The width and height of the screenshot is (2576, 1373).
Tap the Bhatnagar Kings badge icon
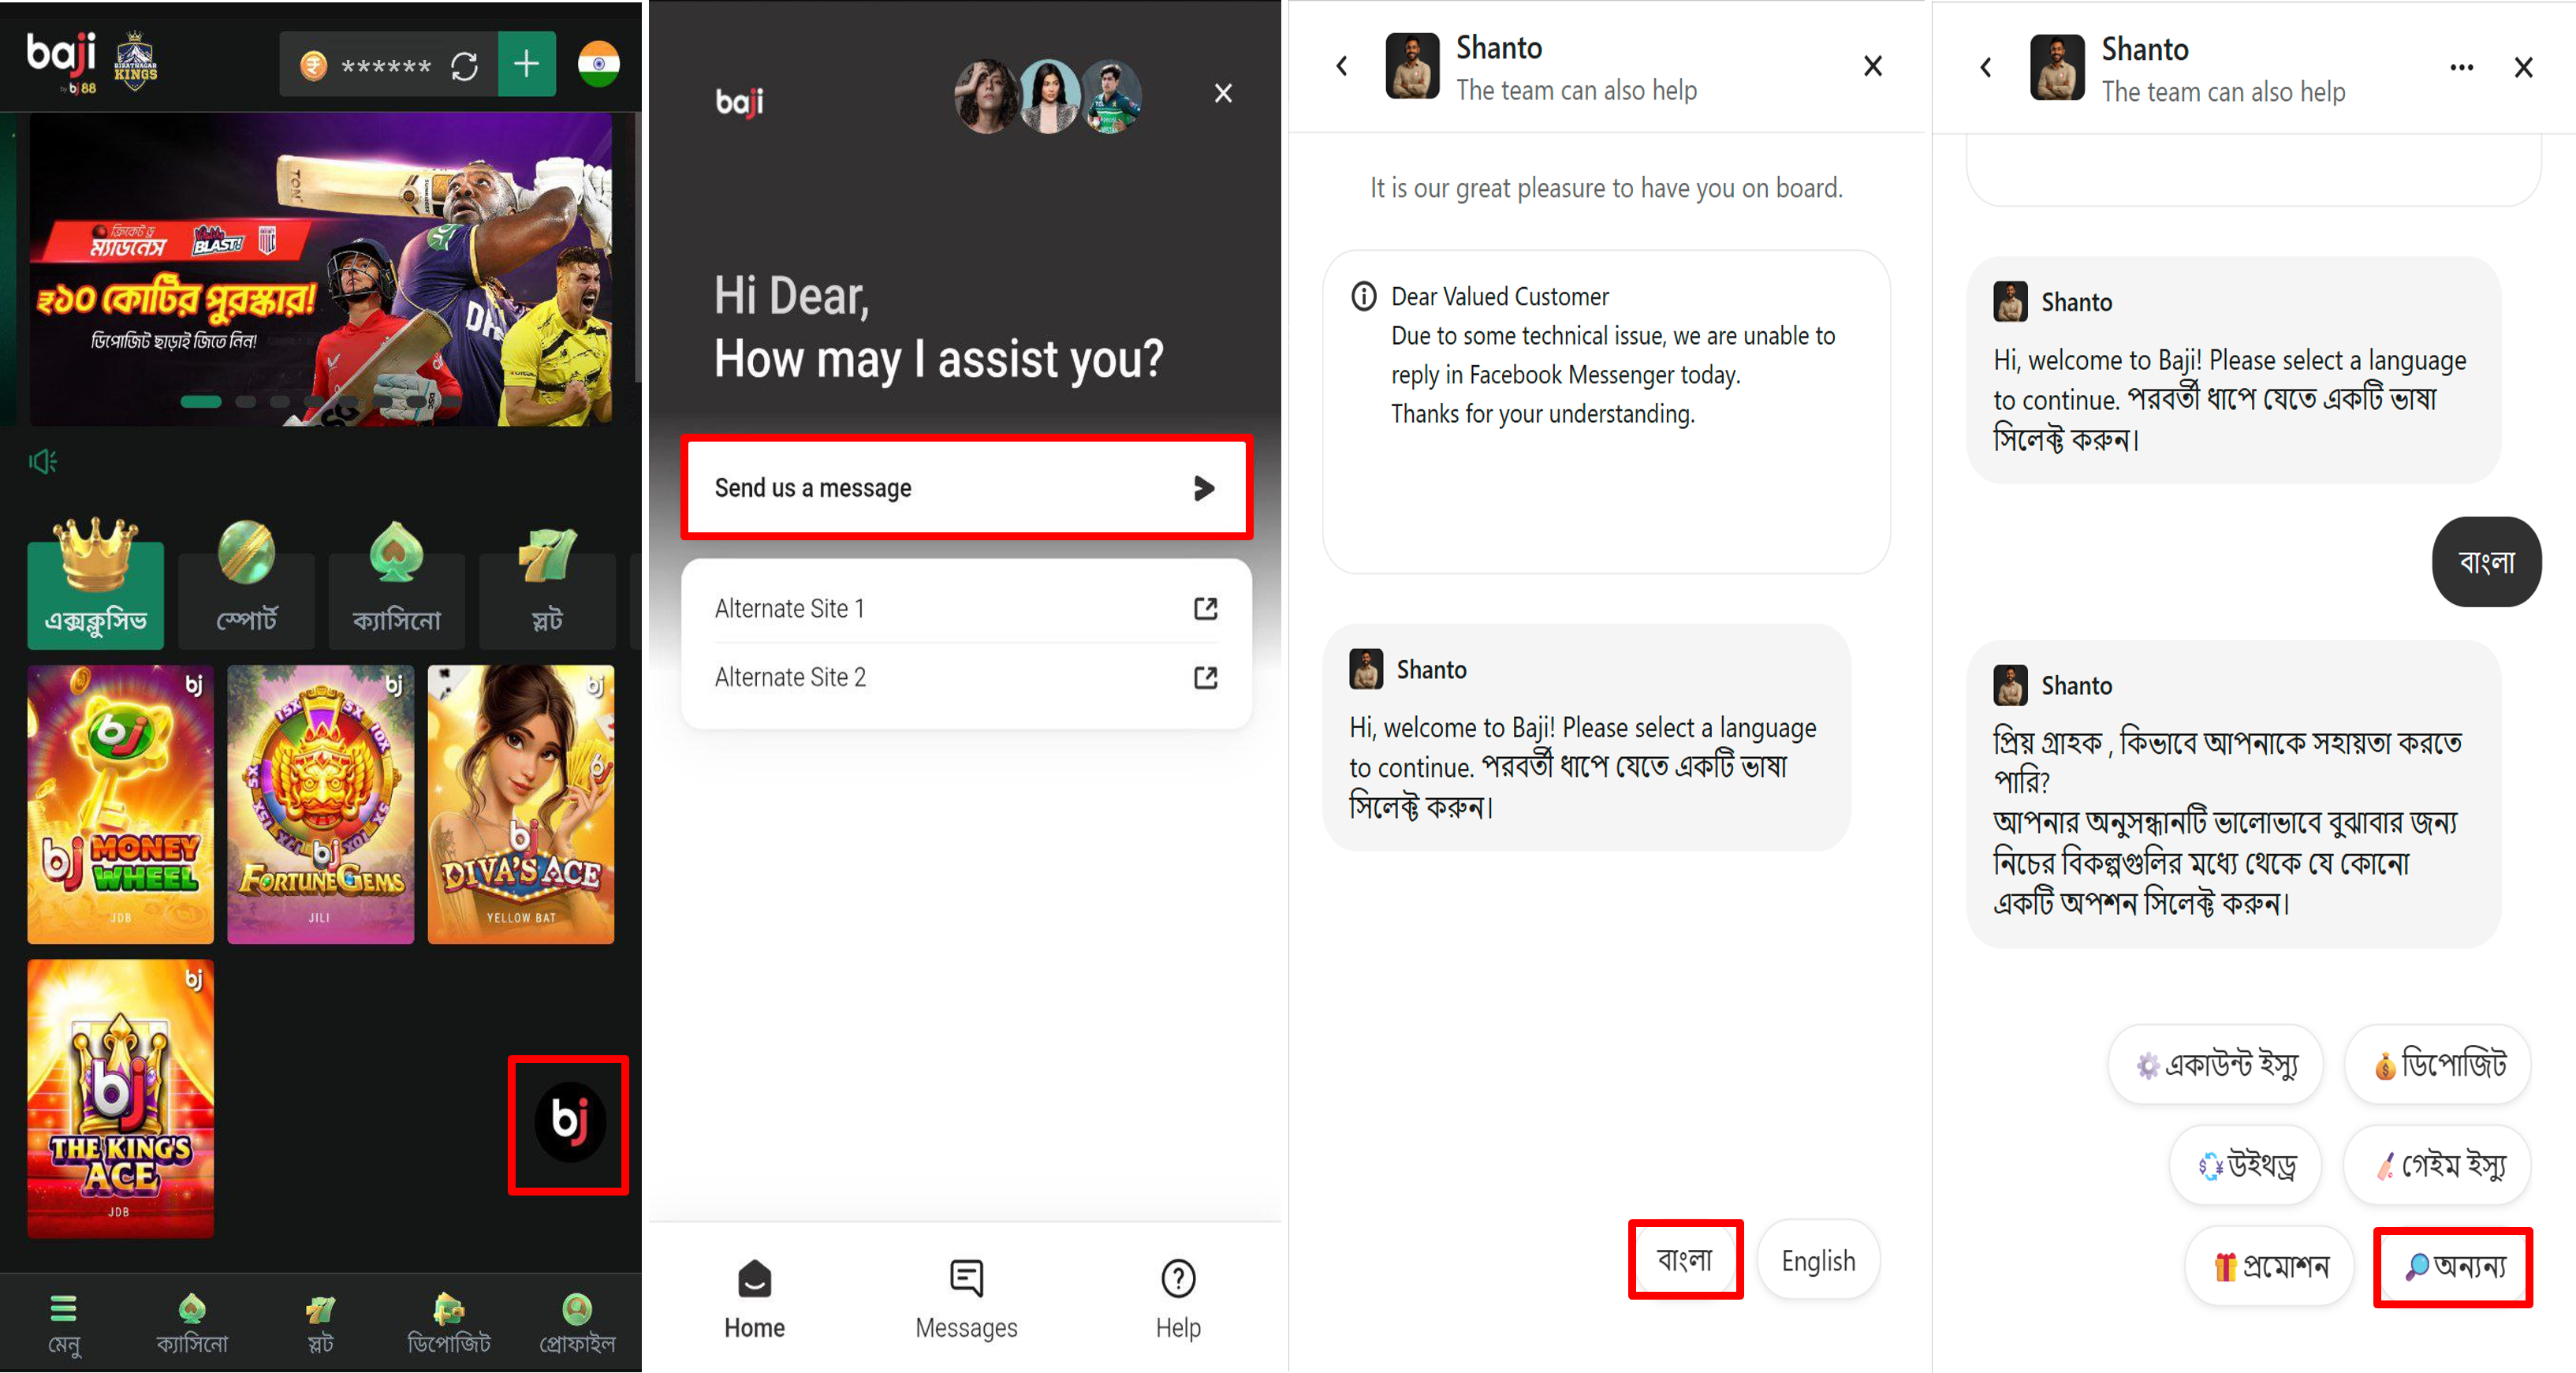point(135,62)
